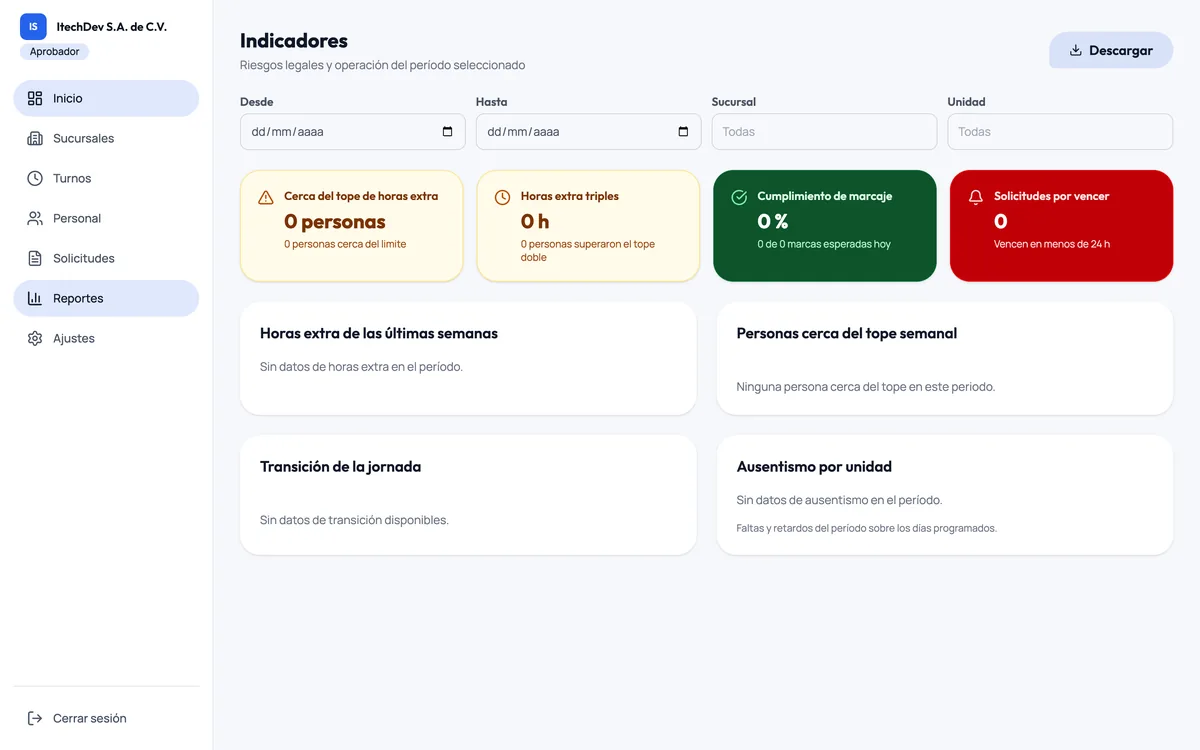Screen dimensions: 1200x750
Task: Open Ajustes settings page
Action: coord(106,338)
